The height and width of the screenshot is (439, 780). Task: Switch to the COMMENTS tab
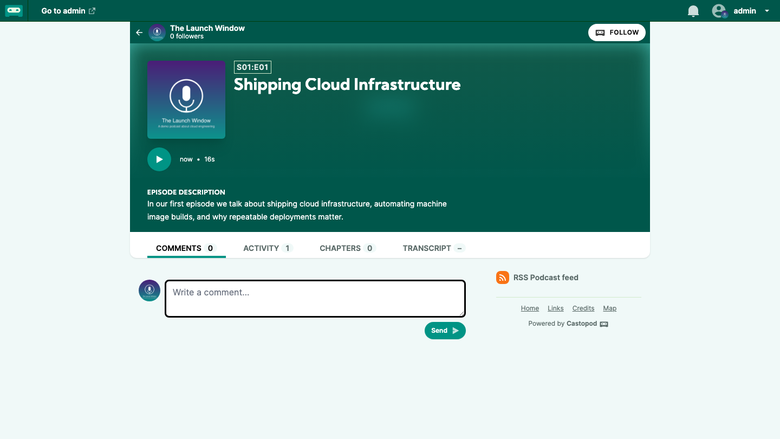186,248
